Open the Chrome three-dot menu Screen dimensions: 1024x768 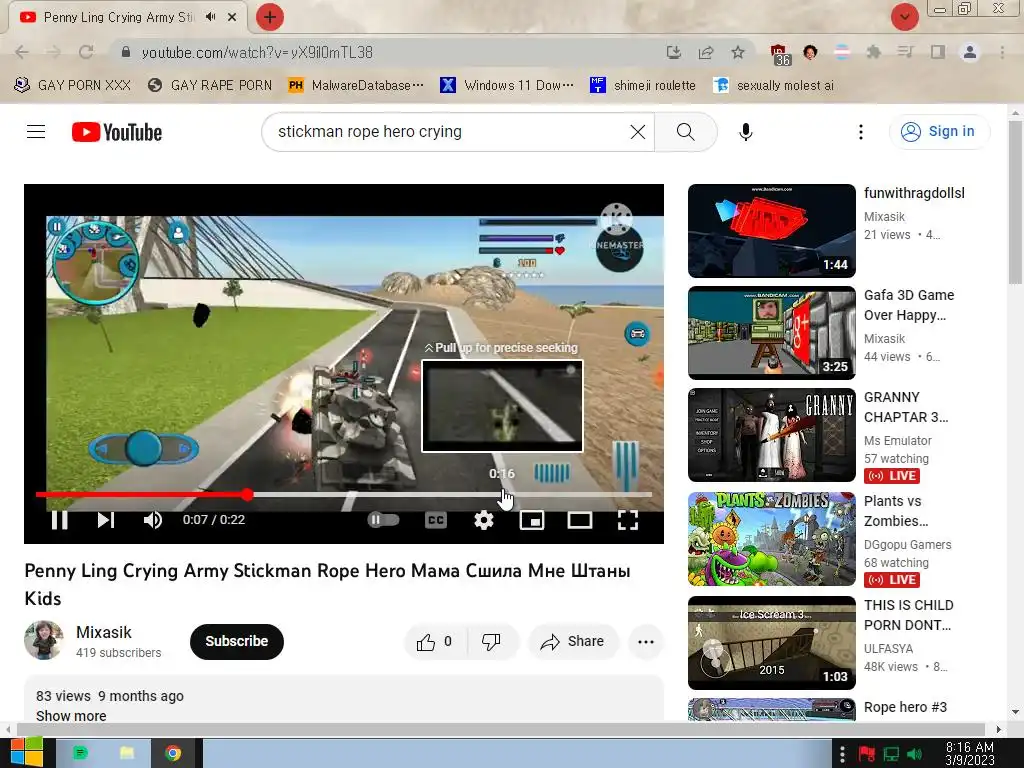click(x=1002, y=52)
